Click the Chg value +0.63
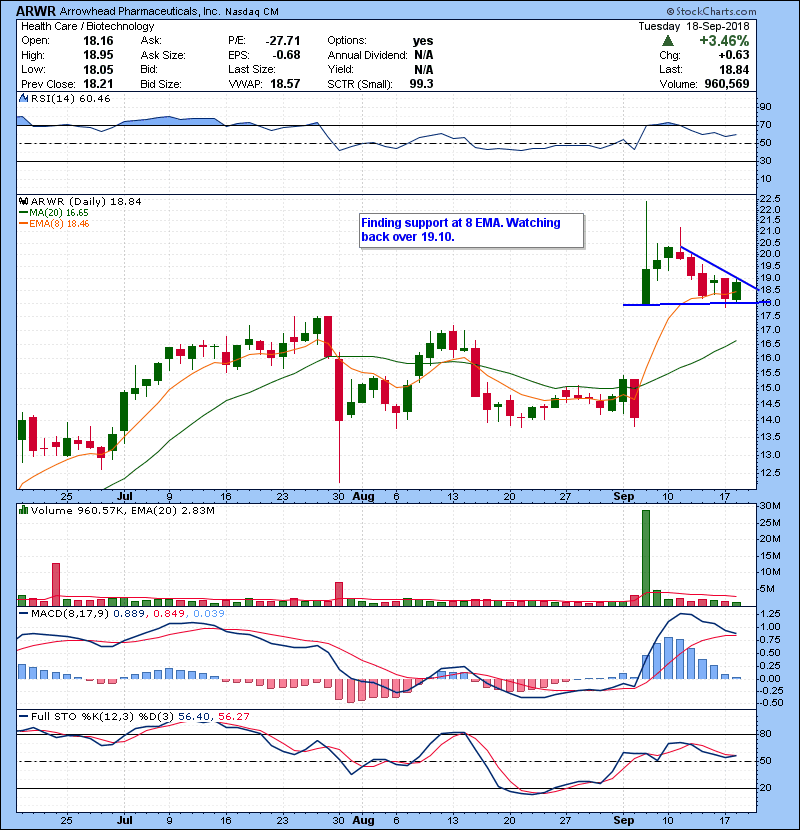The image size is (800, 830). pyautogui.click(x=734, y=55)
